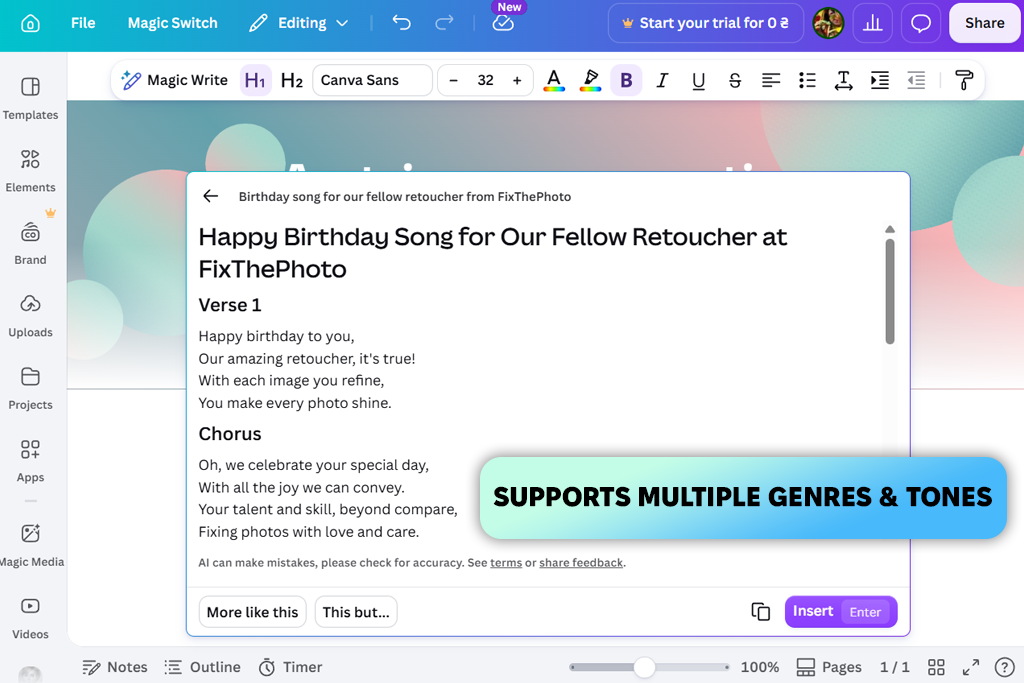Click the 100% zoom level
The width and height of the screenshot is (1024, 683).
(760, 667)
